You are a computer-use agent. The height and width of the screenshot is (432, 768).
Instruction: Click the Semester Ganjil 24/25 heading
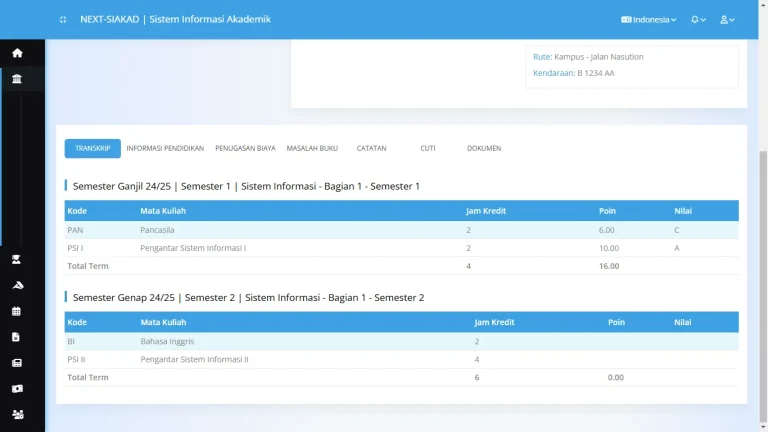pyautogui.click(x=246, y=186)
